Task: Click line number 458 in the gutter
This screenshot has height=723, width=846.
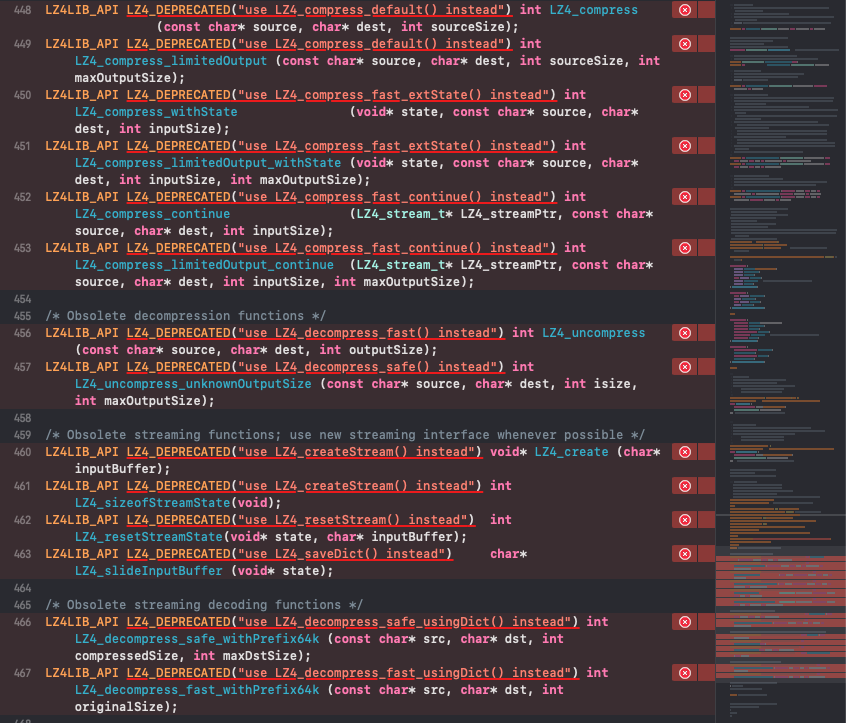Action: pyautogui.click(x=22, y=418)
